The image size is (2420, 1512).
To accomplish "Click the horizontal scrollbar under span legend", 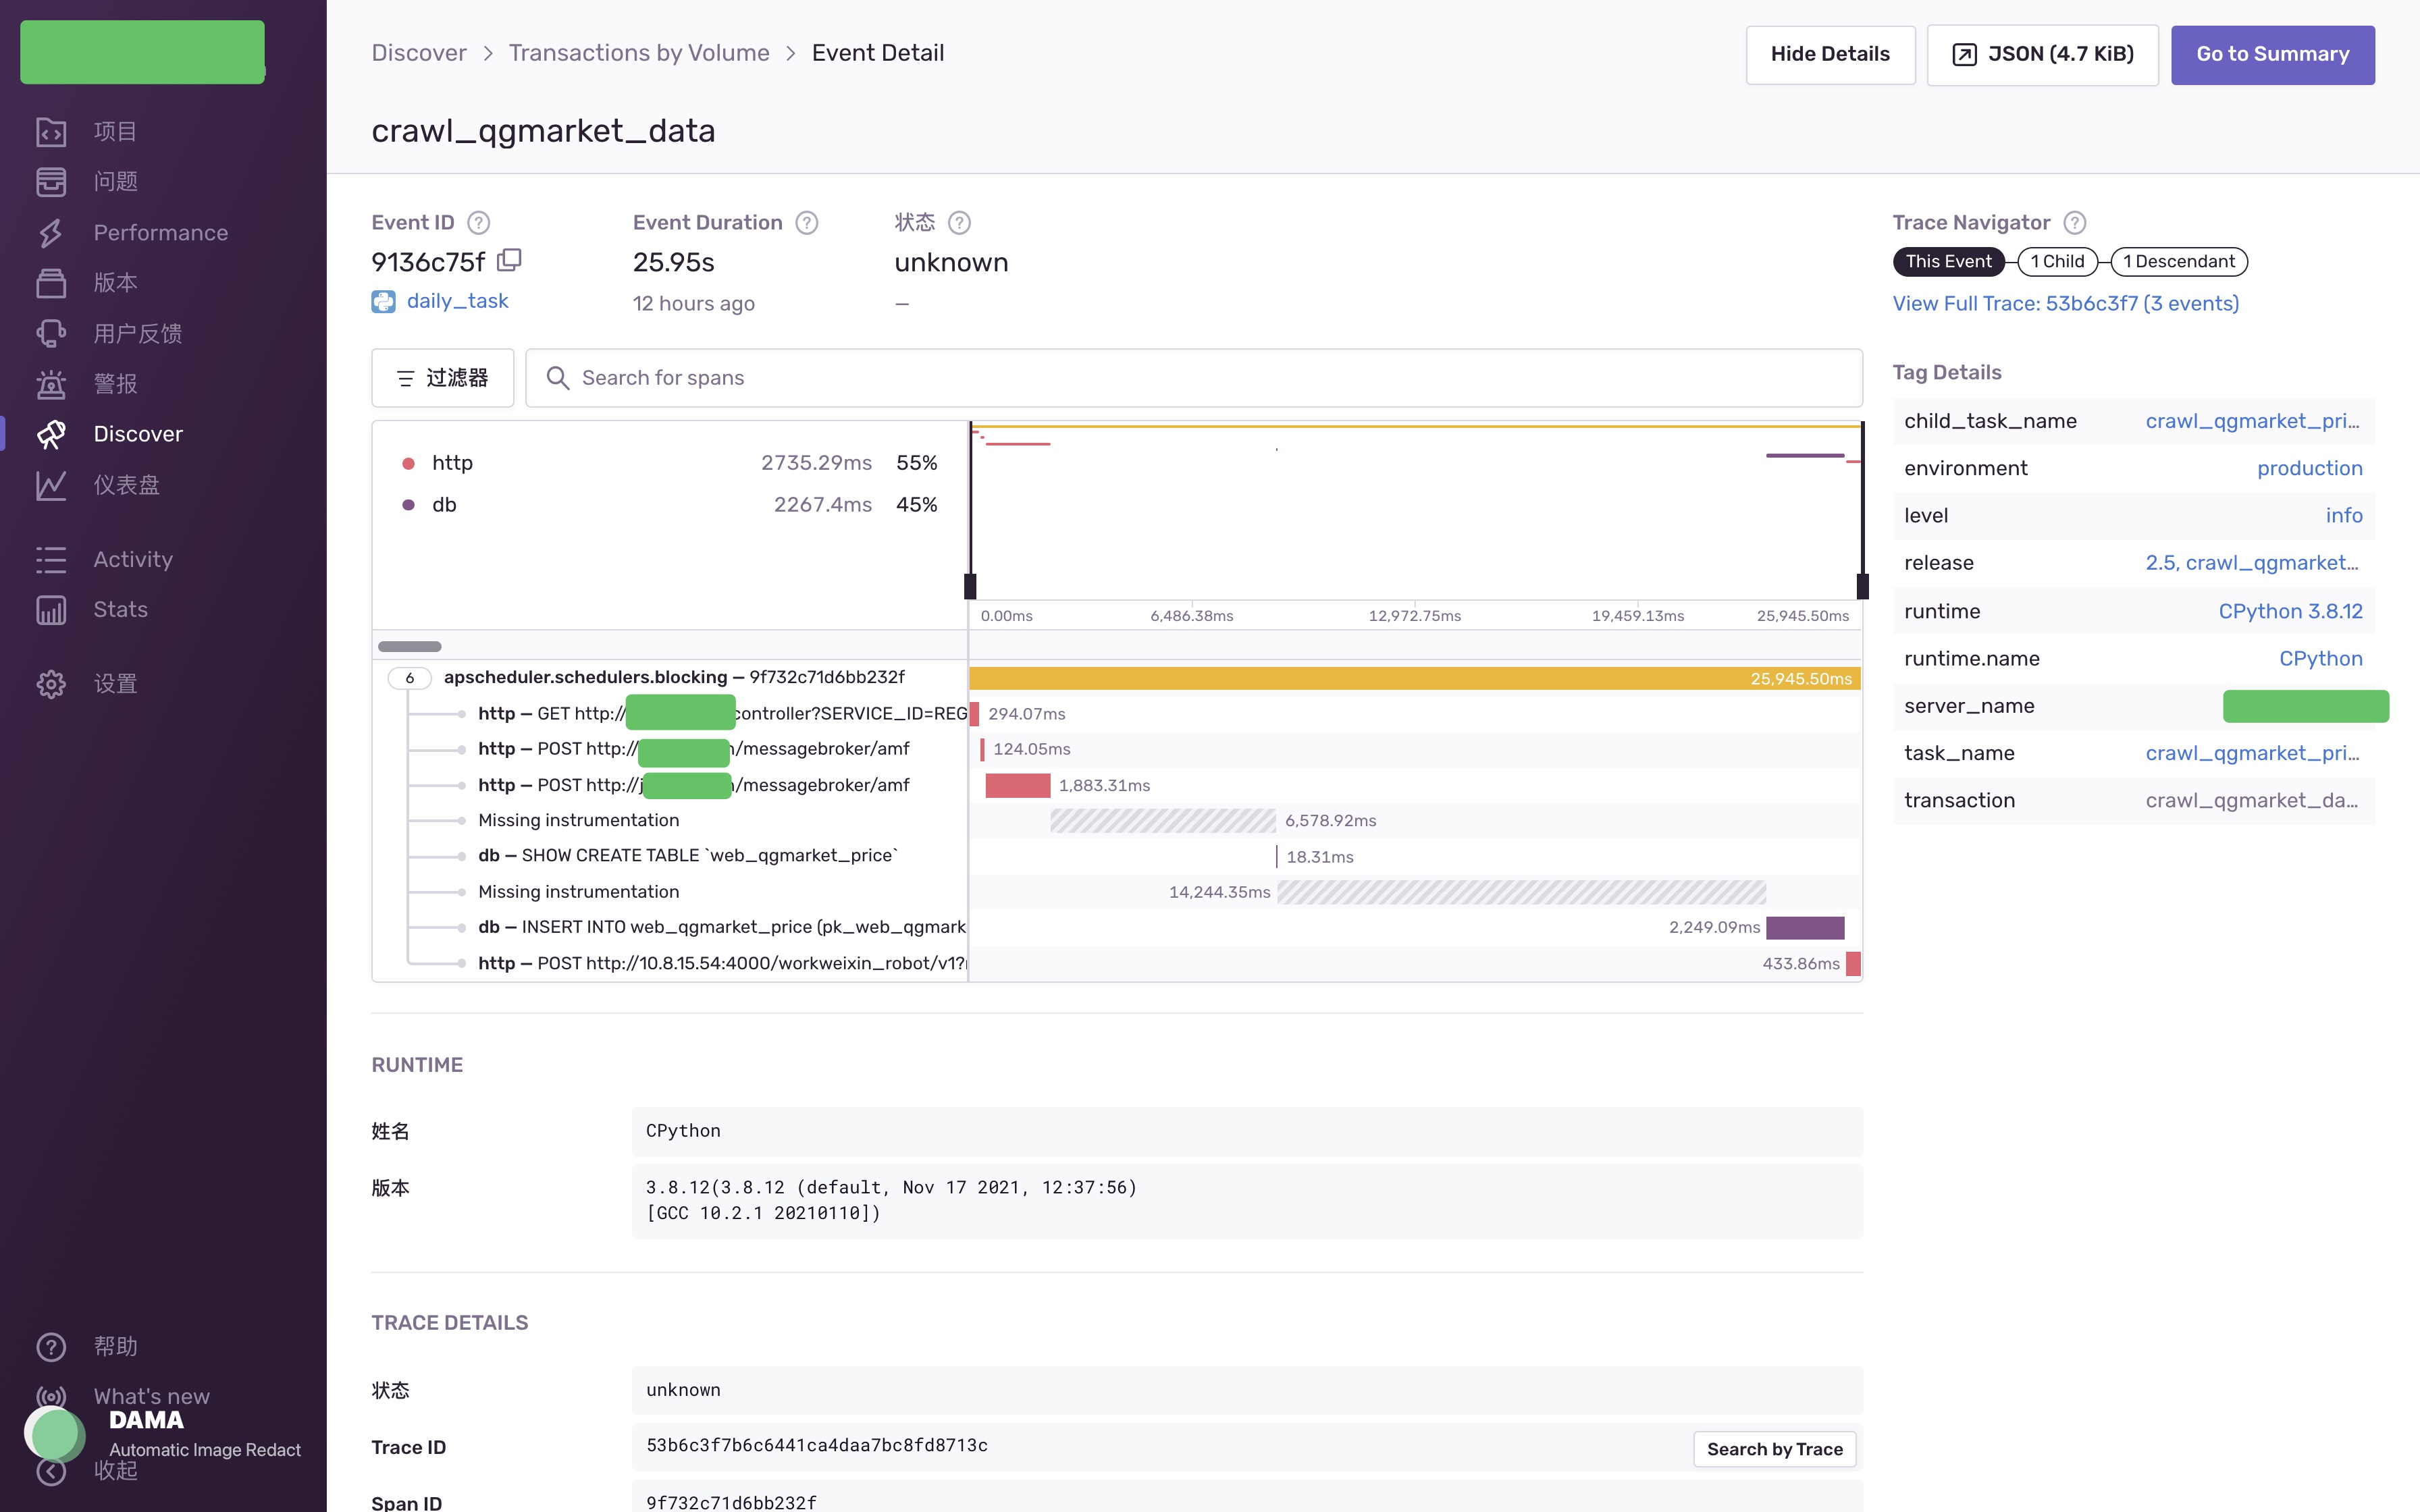I will (x=409, y=646).
